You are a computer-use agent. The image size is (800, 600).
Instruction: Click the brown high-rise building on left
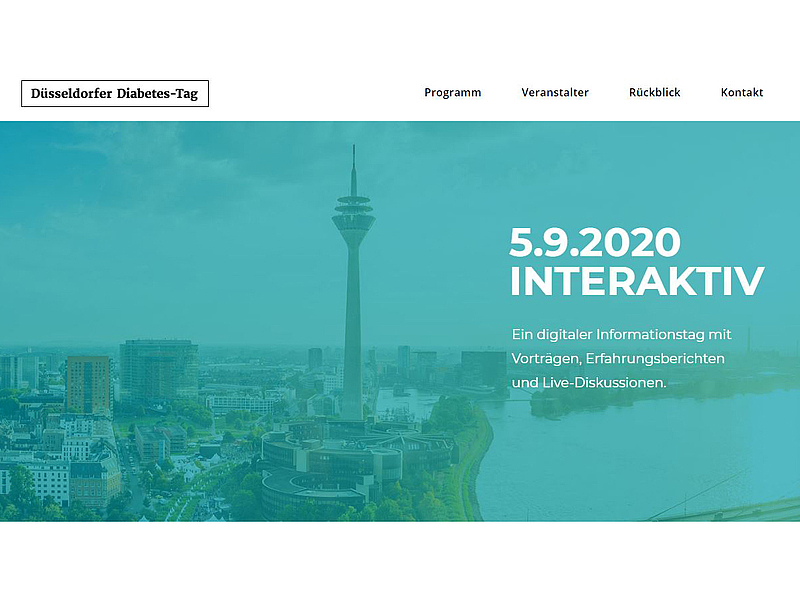click(x=88, y=385)
